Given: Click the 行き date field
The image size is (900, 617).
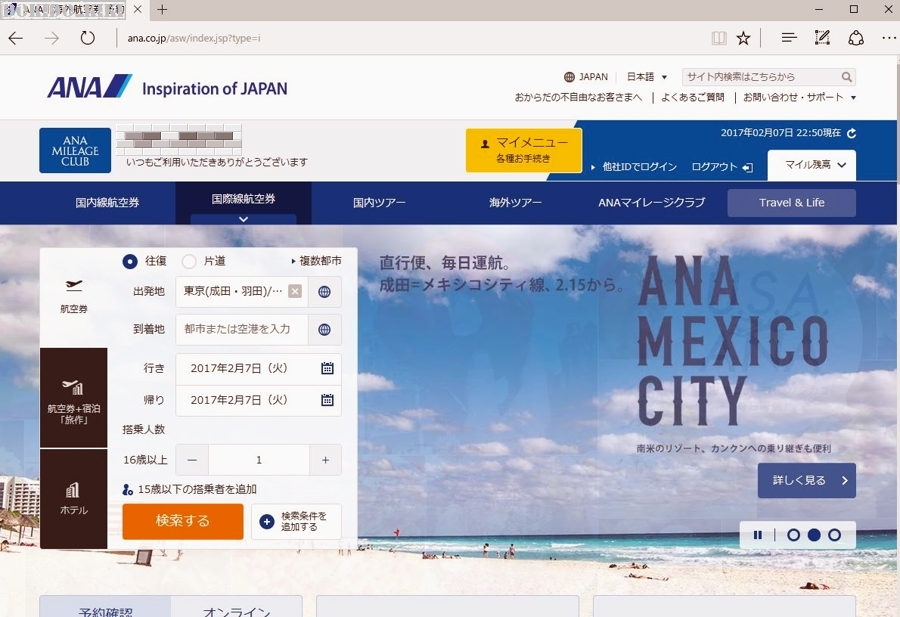Looking at the screenshot, I should coord(258,368).
